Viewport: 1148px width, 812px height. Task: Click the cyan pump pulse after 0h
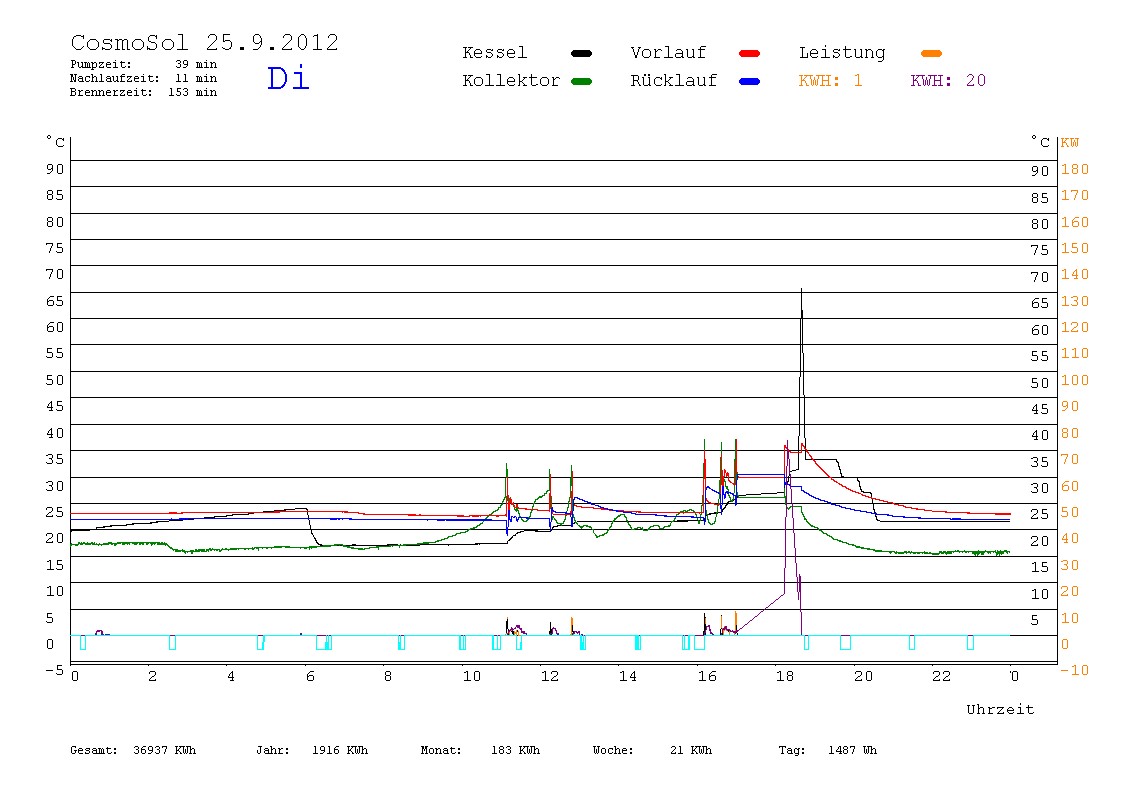[x=83, y=643]
